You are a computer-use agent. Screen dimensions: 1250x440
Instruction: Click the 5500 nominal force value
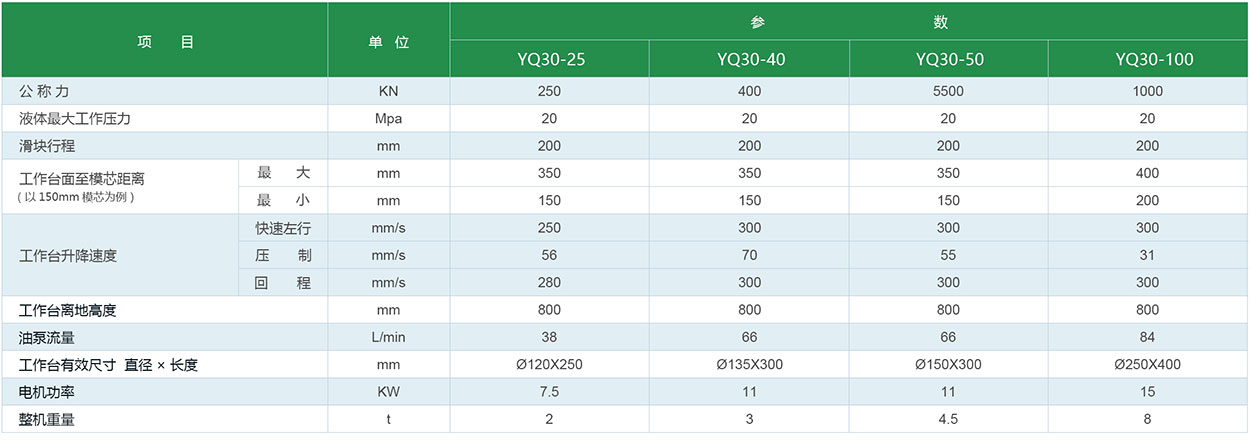click(x=948, y=91)
